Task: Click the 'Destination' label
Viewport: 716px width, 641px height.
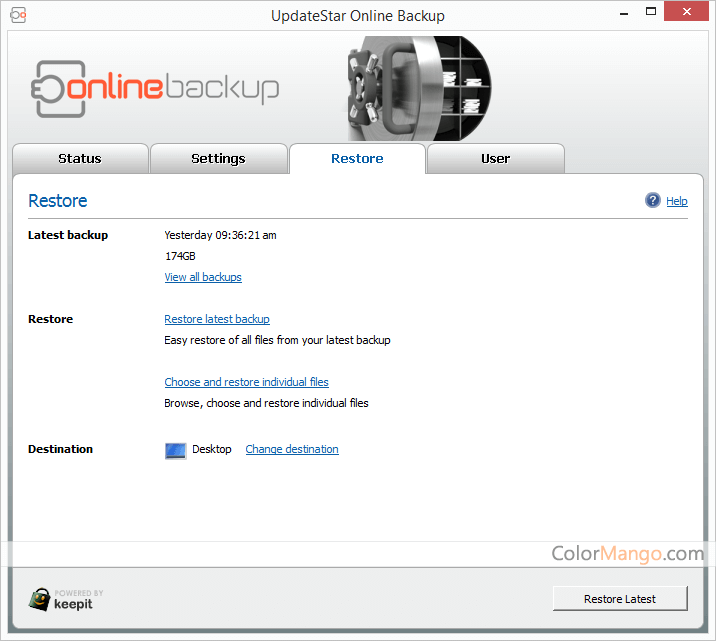Action: click(x=60, y=449)
